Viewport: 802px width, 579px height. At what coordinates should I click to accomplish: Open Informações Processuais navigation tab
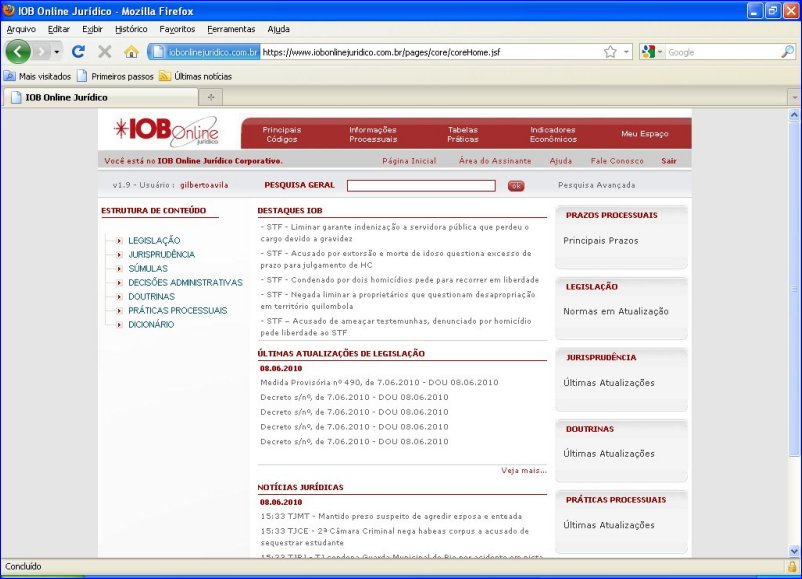(373, 134)
